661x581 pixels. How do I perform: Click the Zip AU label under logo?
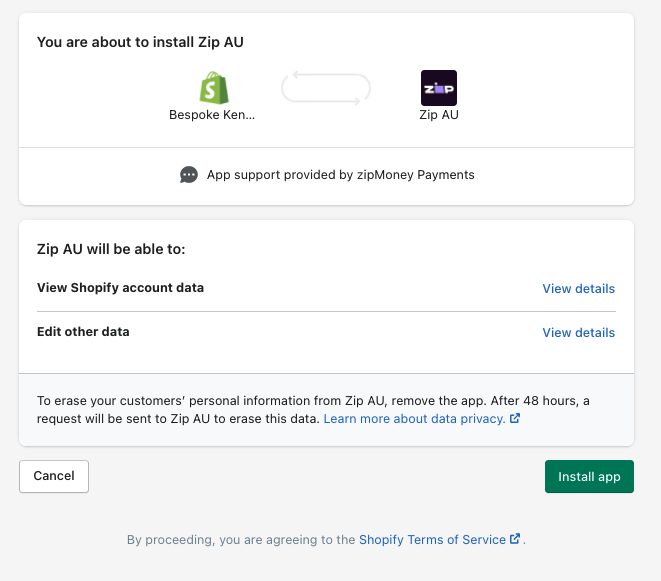[439, 115]
